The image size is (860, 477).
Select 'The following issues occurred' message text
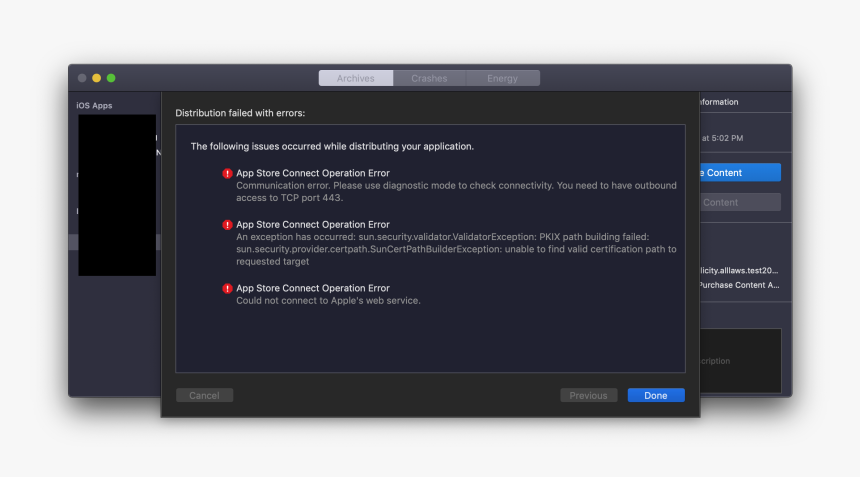click(x=332, y=146)
